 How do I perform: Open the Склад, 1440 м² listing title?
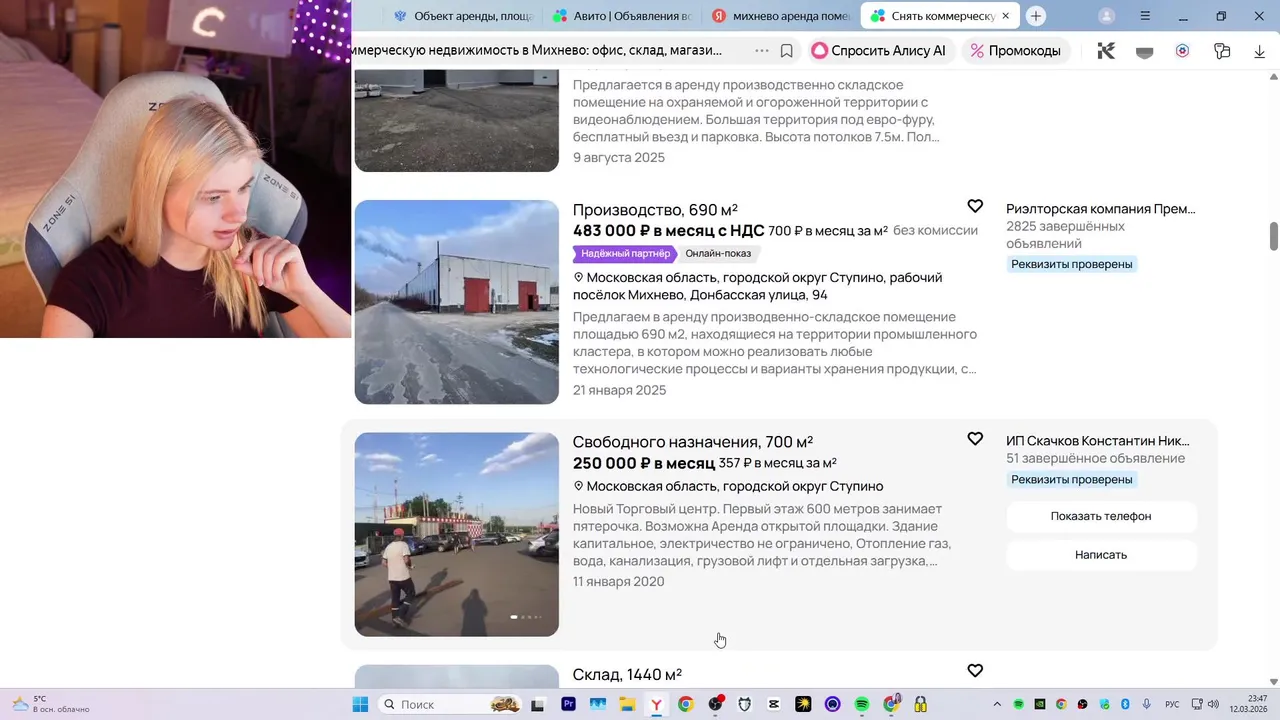[x=627, y=674]
